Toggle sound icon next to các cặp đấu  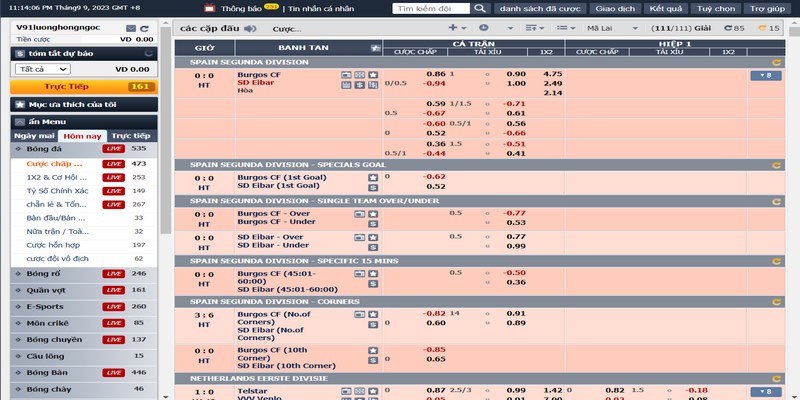tap(250, 29)
